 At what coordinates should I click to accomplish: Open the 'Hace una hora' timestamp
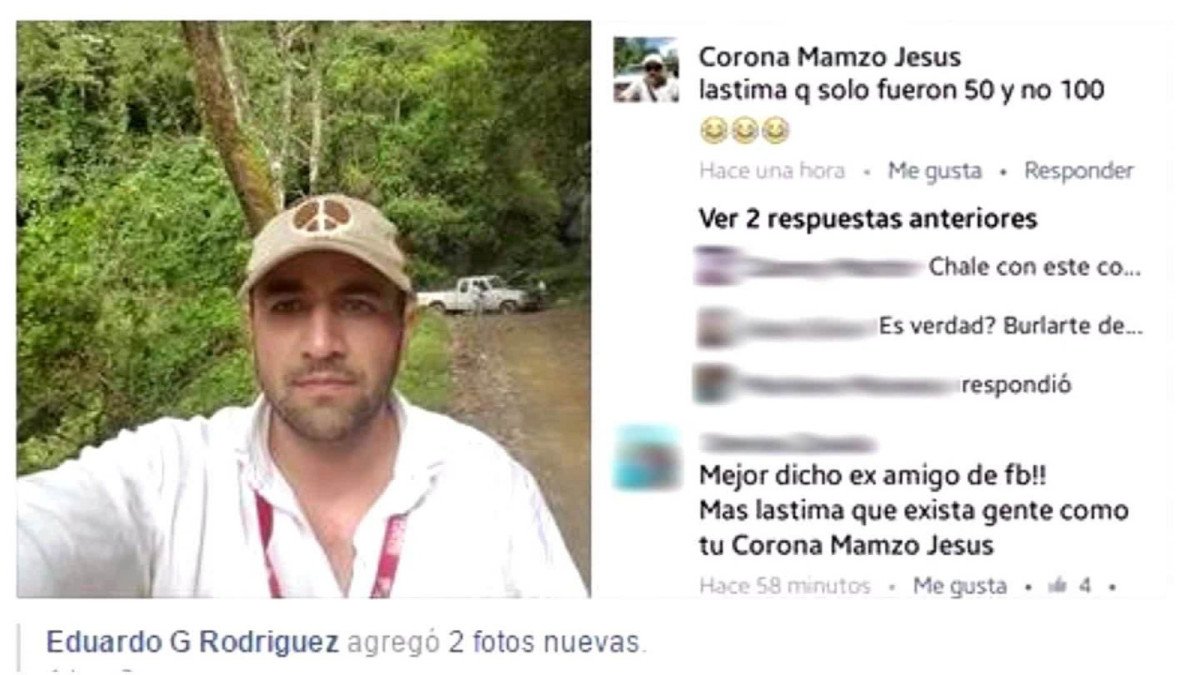coord(771,171)
